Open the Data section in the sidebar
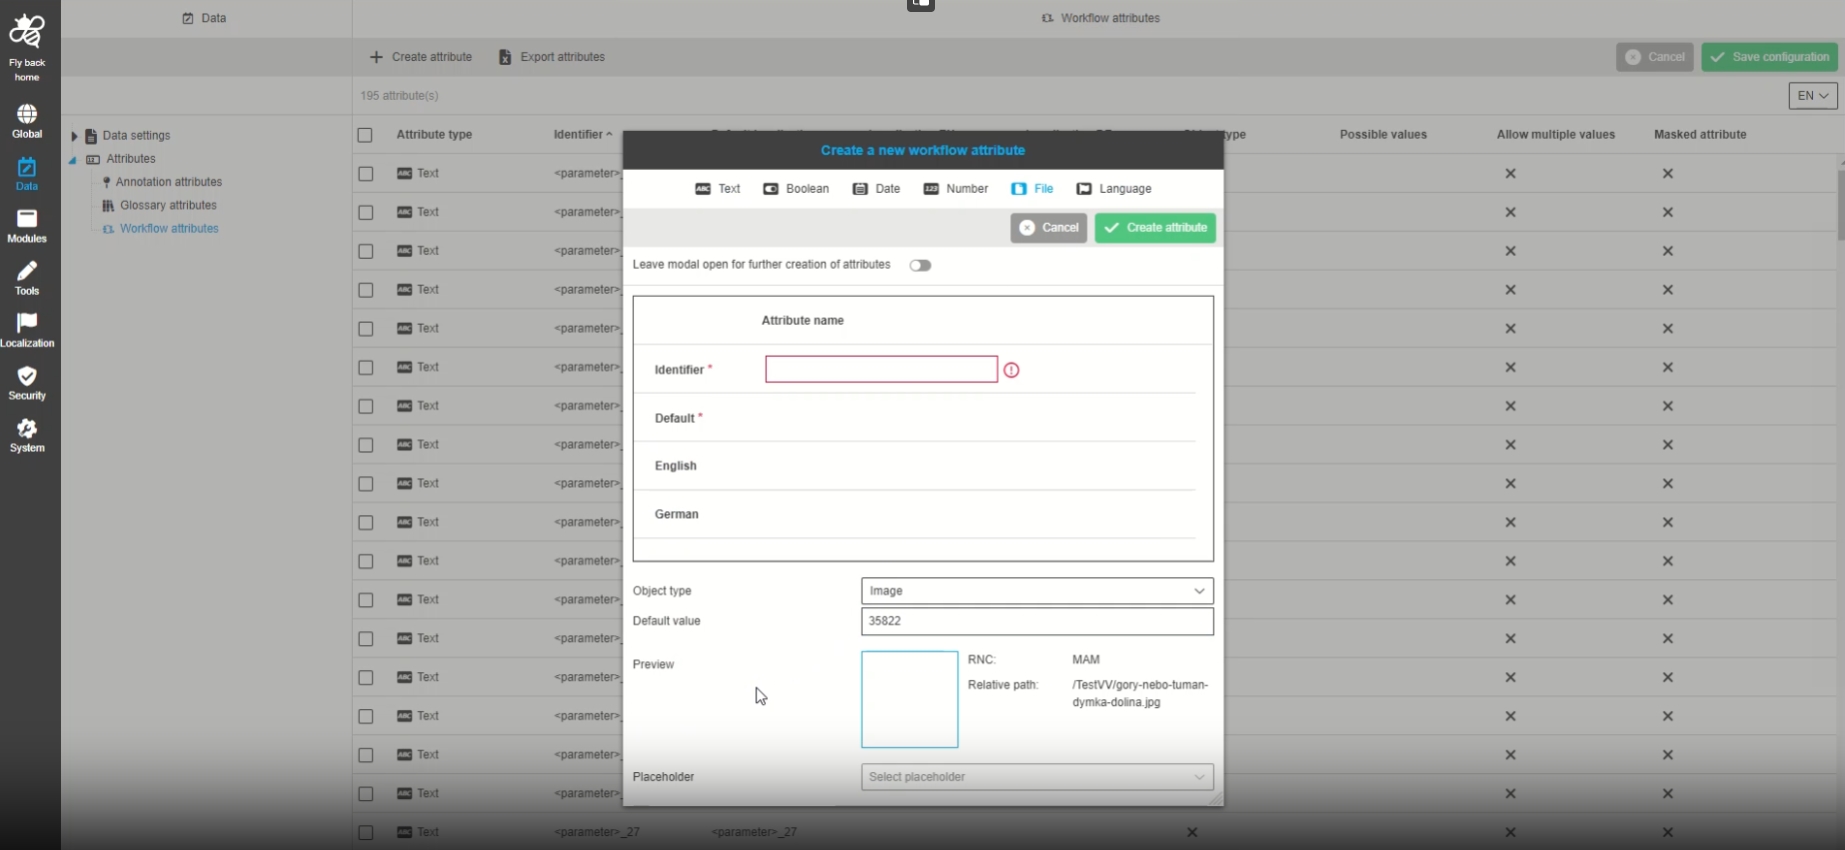The width and height of the screenshot is (1845, 850). 27,174
